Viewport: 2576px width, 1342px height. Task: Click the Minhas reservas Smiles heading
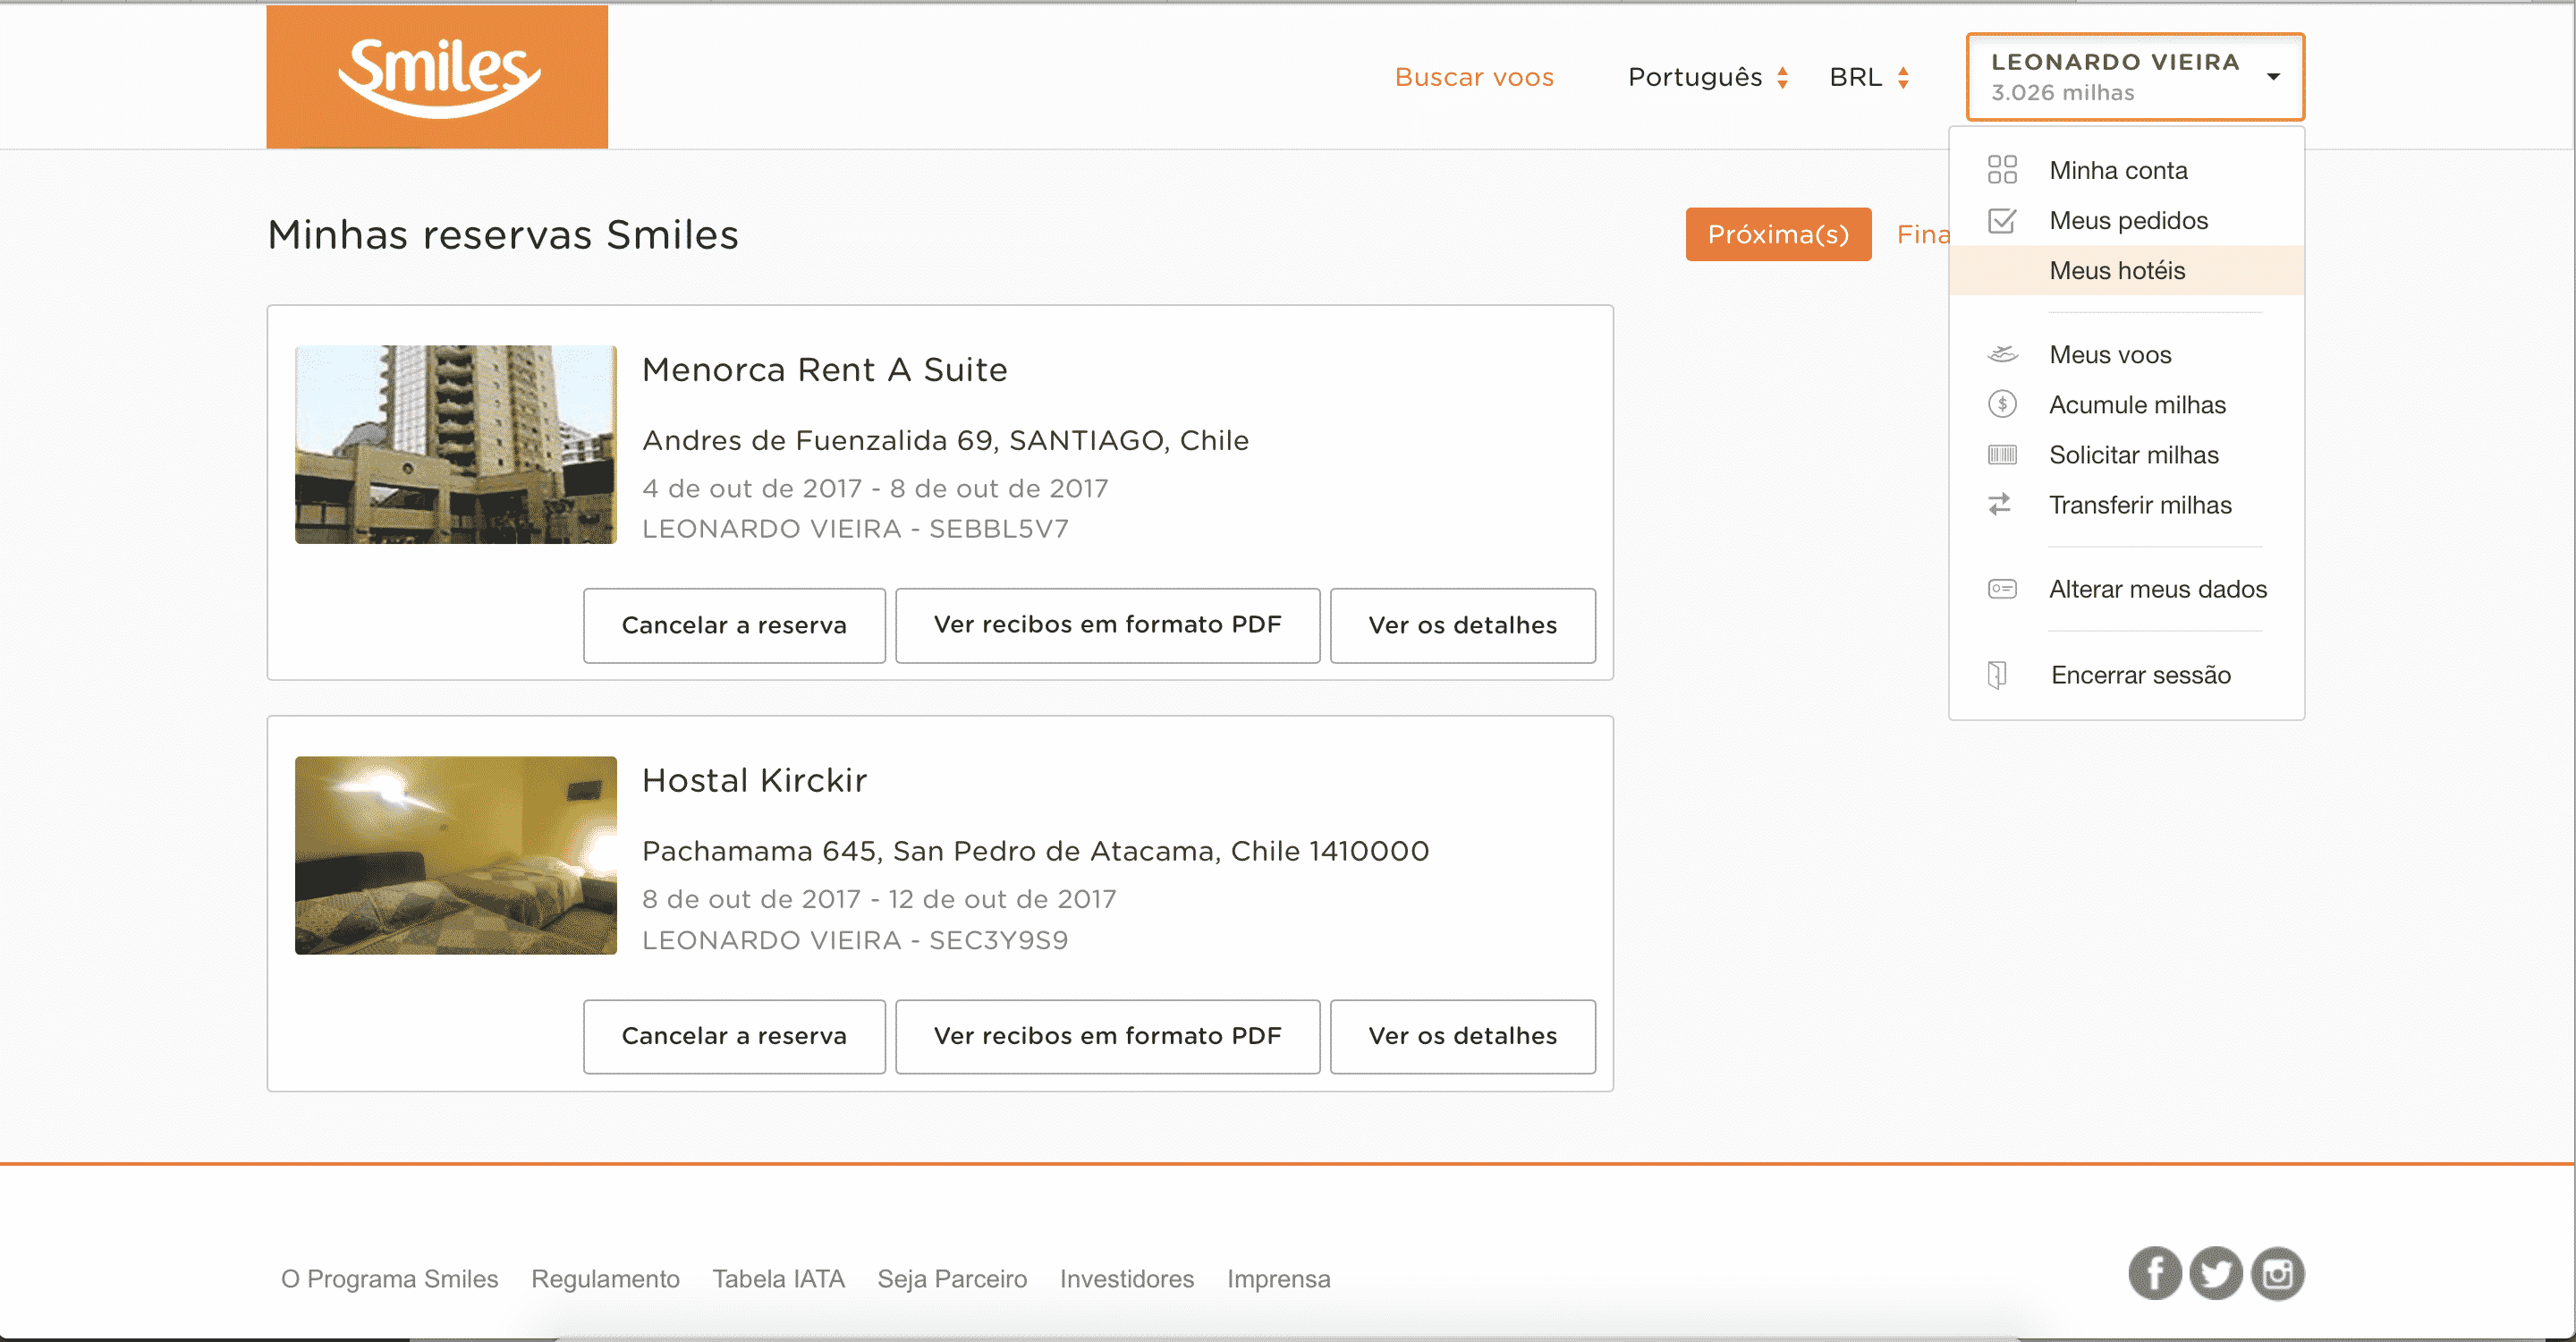point(503,234)
